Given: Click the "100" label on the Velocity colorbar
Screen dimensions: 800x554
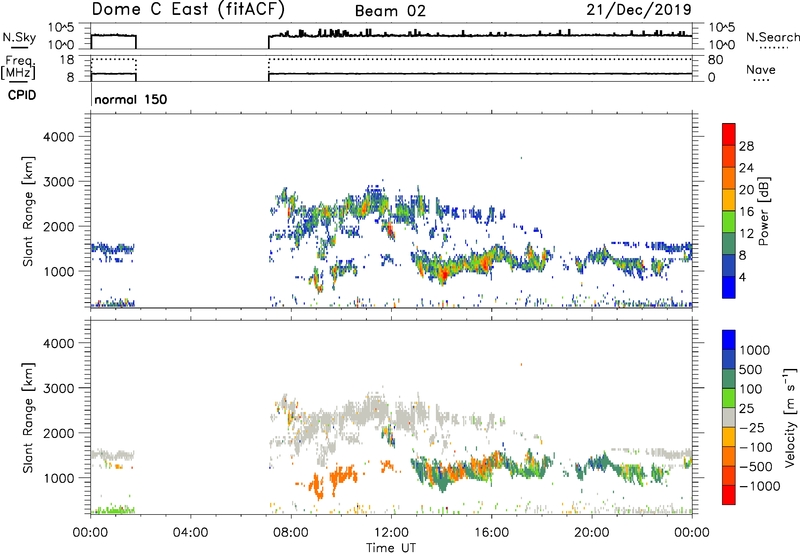Looking at the screenshot, I should pyautogui.click(x=751, y=389).
